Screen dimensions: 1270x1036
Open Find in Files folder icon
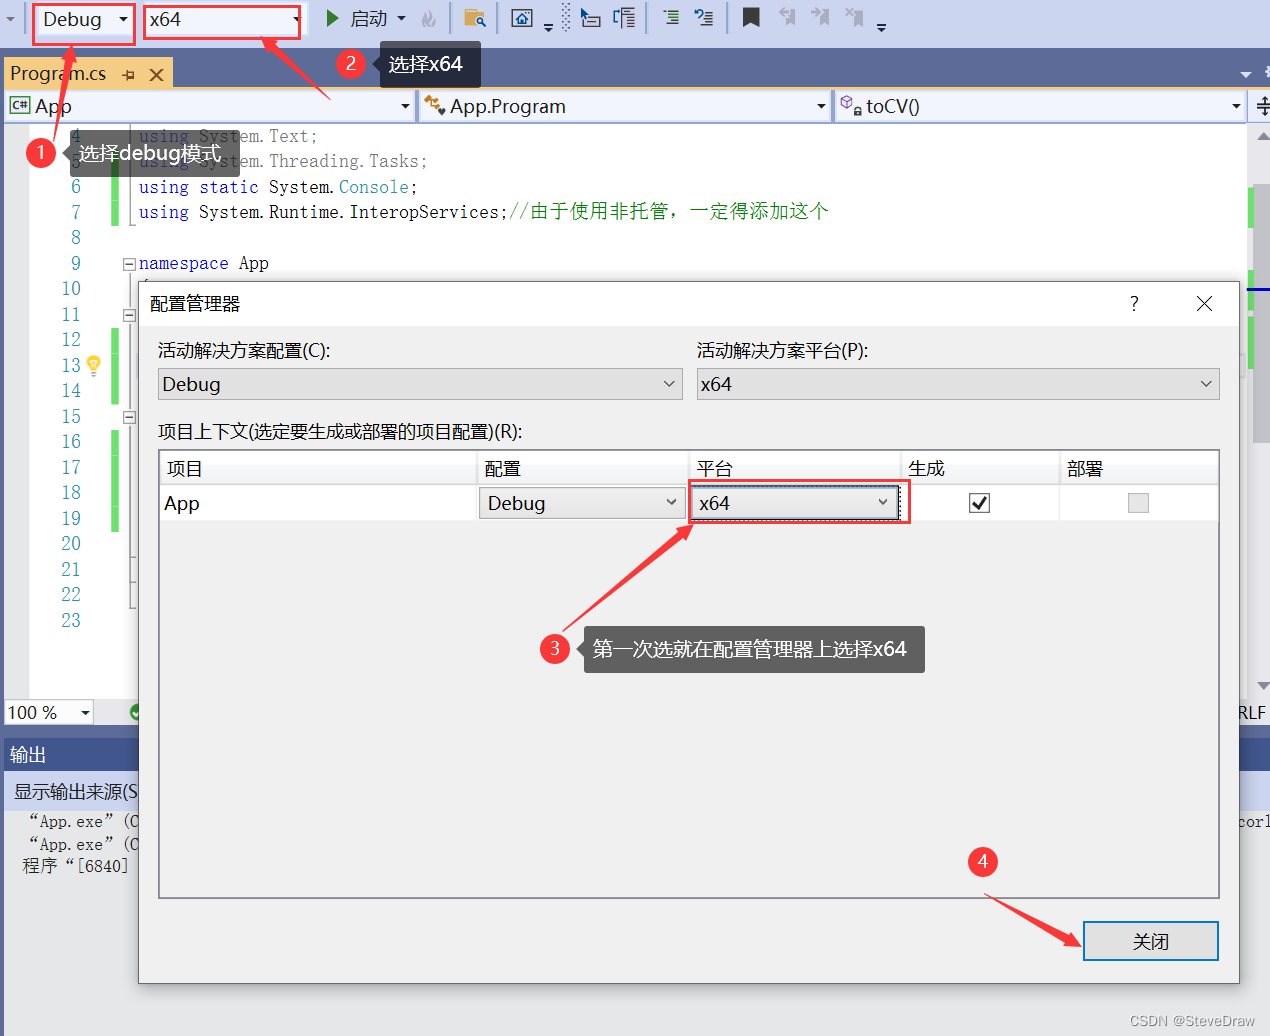coord(475,18)
